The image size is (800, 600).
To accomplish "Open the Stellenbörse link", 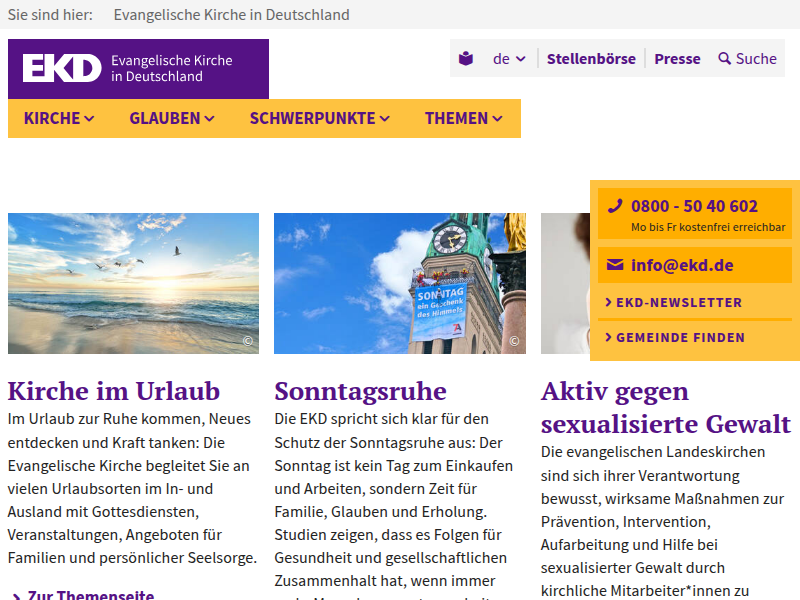I will pos(591,59).
